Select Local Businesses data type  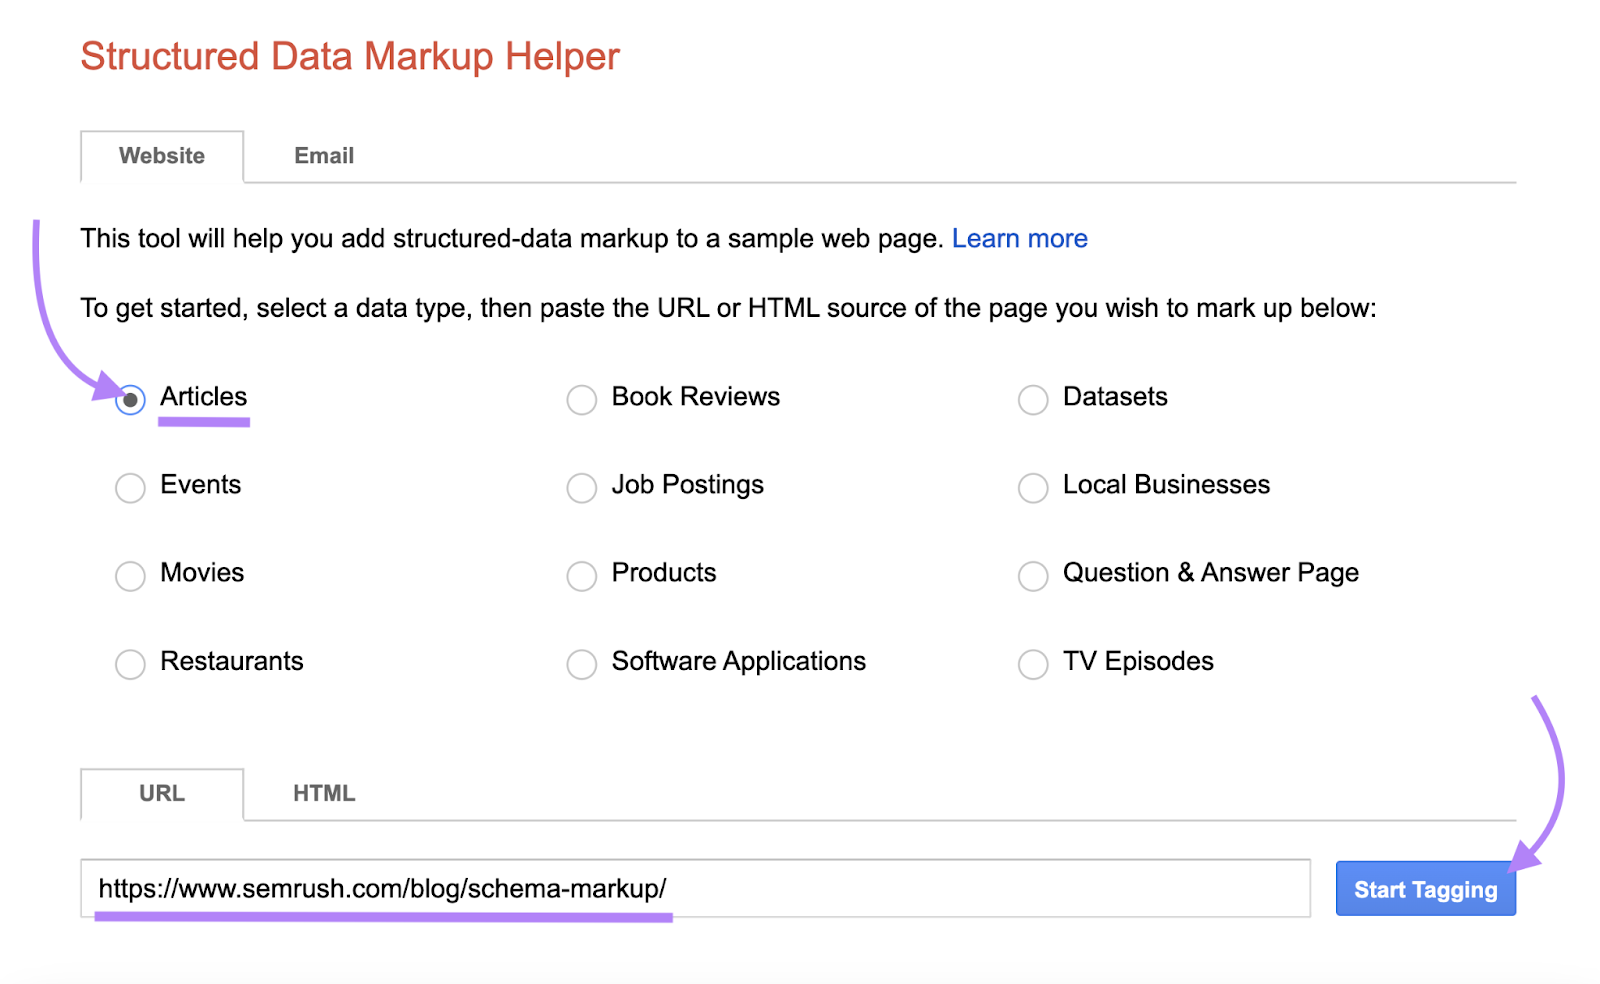click(x=1033, y=488)
